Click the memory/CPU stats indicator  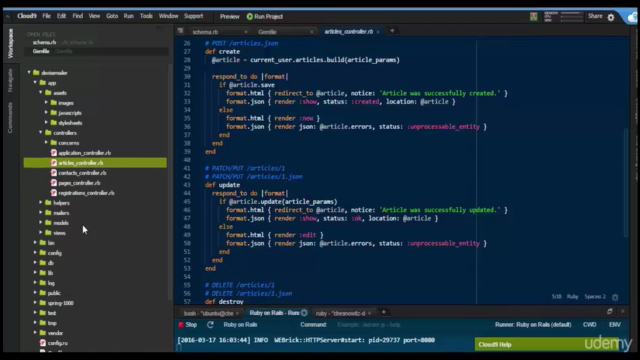click(563, 17)
